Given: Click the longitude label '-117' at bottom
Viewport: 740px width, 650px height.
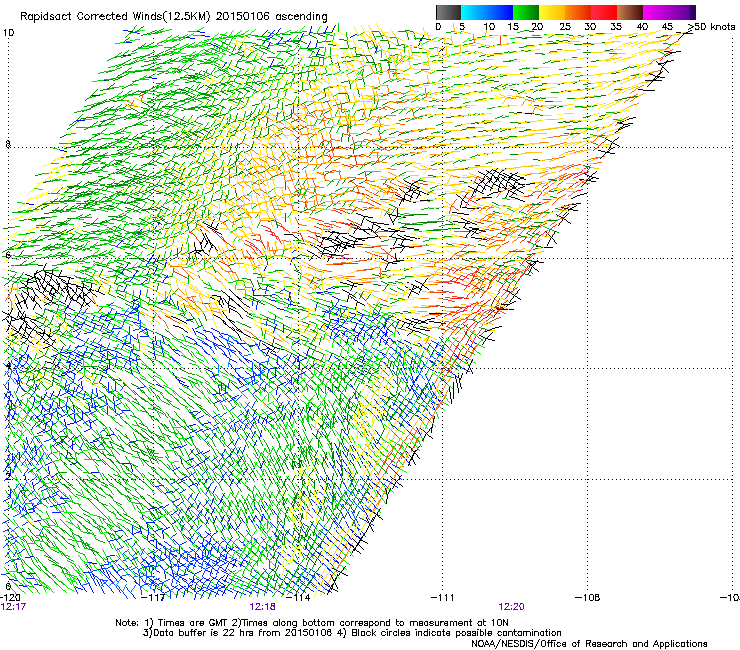Looking at the screenshot, I should pos(154,597).
